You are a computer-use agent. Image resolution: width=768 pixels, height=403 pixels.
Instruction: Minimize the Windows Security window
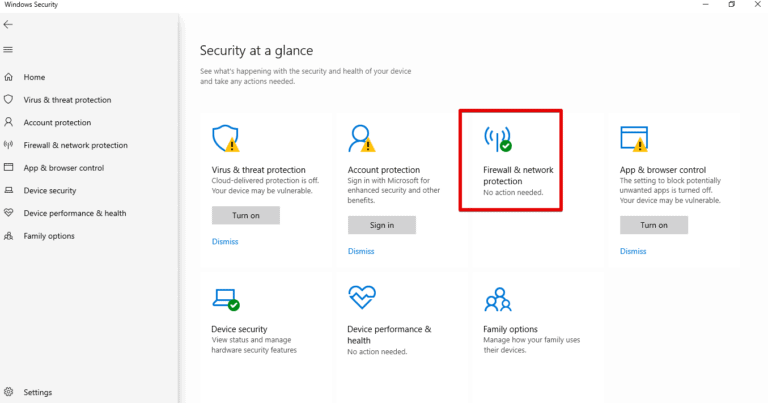coord(706,4)
